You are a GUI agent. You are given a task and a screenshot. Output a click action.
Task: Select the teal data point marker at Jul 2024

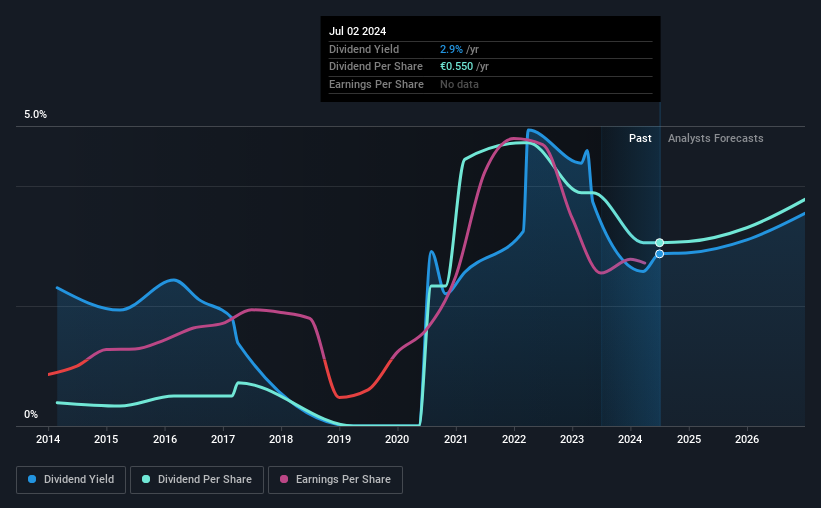pos(660,242)
